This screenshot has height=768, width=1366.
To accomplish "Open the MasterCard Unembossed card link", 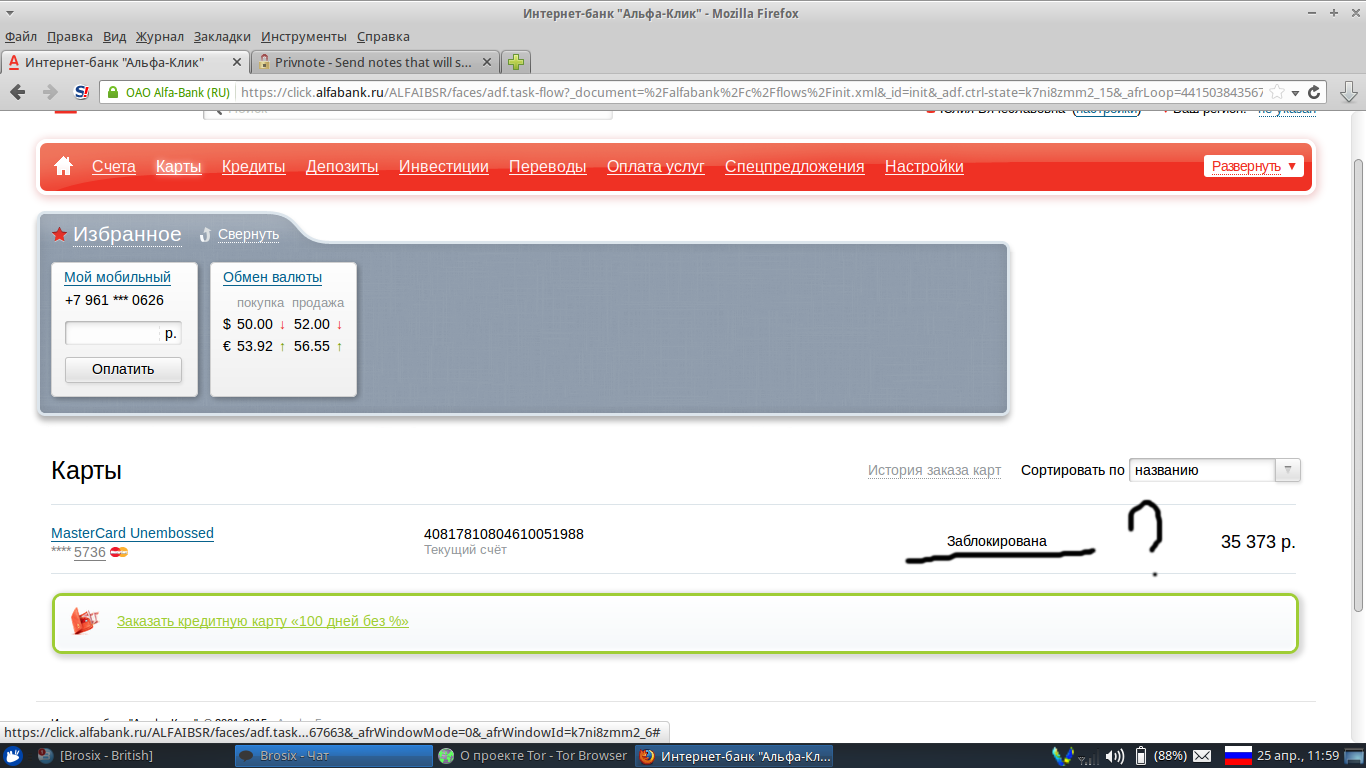I will point(132,533).
